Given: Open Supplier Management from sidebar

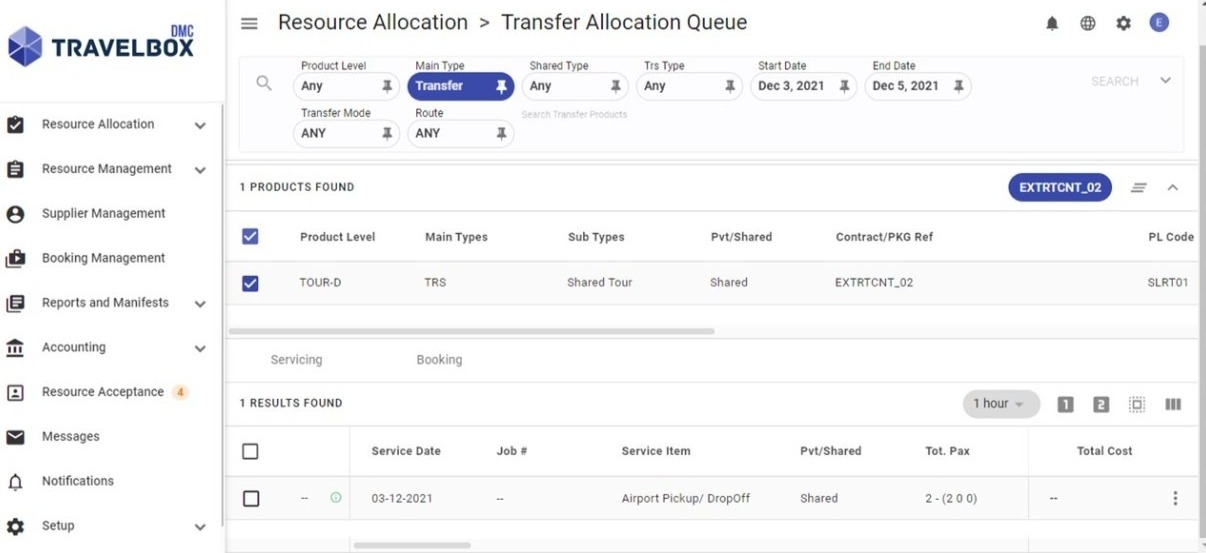Looking at the screenshot, I should pyautogui.click(x=103, y=214).
